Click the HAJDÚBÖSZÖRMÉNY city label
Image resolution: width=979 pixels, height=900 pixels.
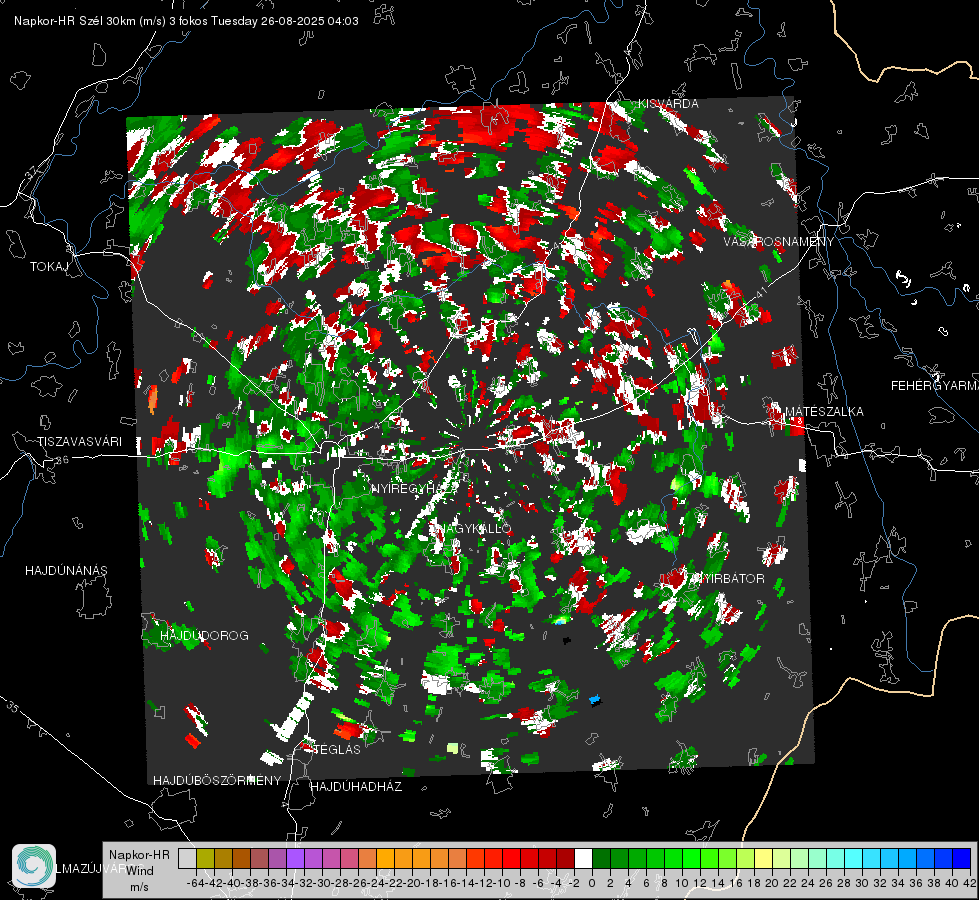(x=217, y=781)
